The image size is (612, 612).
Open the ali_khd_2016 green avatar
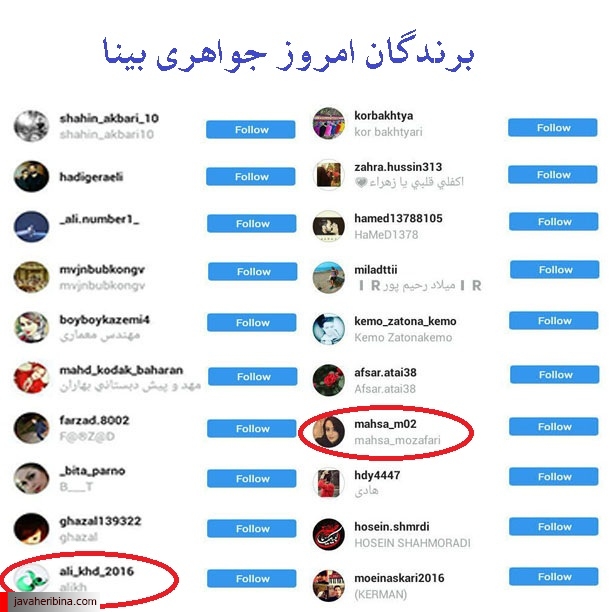[x=31, y=579]
